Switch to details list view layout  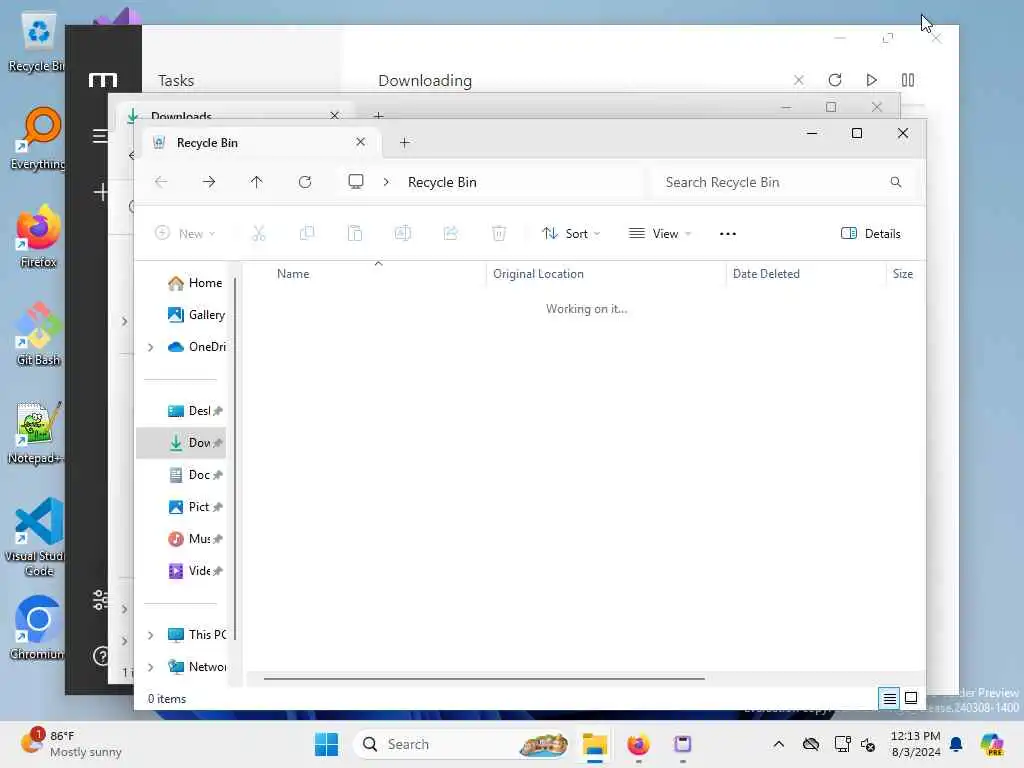(x=889, y=699)
